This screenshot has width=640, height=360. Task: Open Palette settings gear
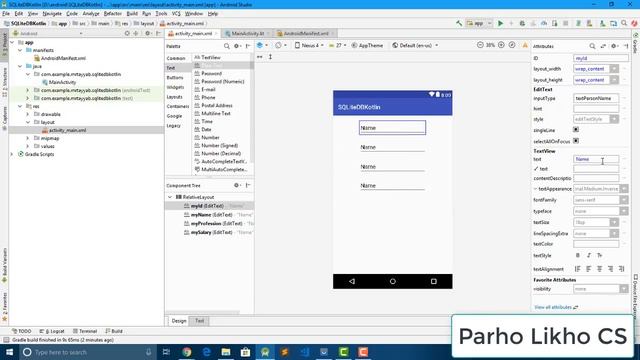[237, 46]
